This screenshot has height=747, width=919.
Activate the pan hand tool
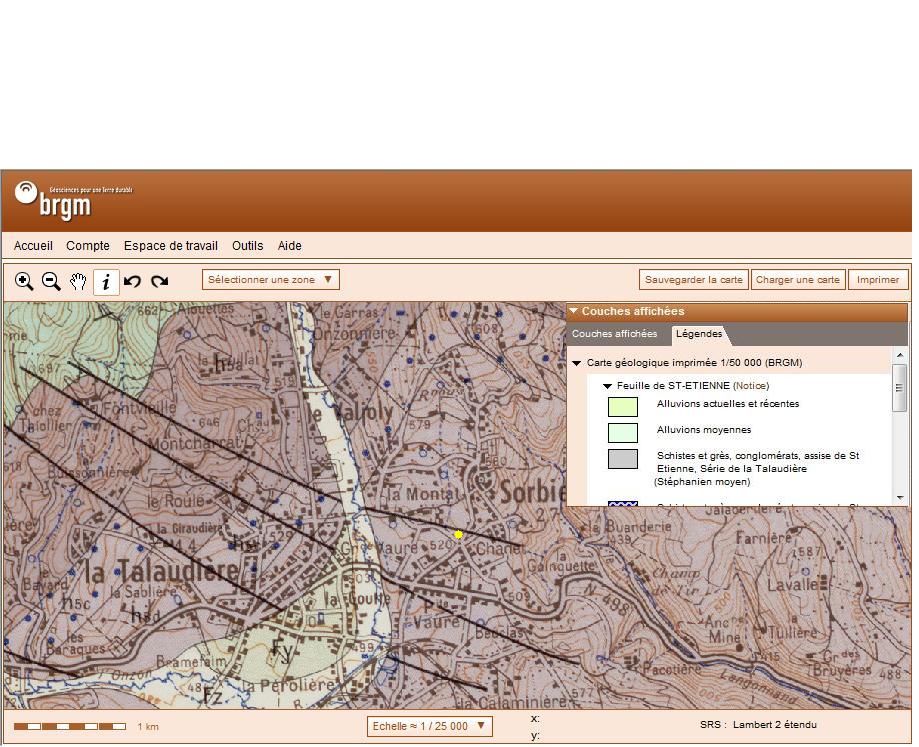[x=79, y=282]
